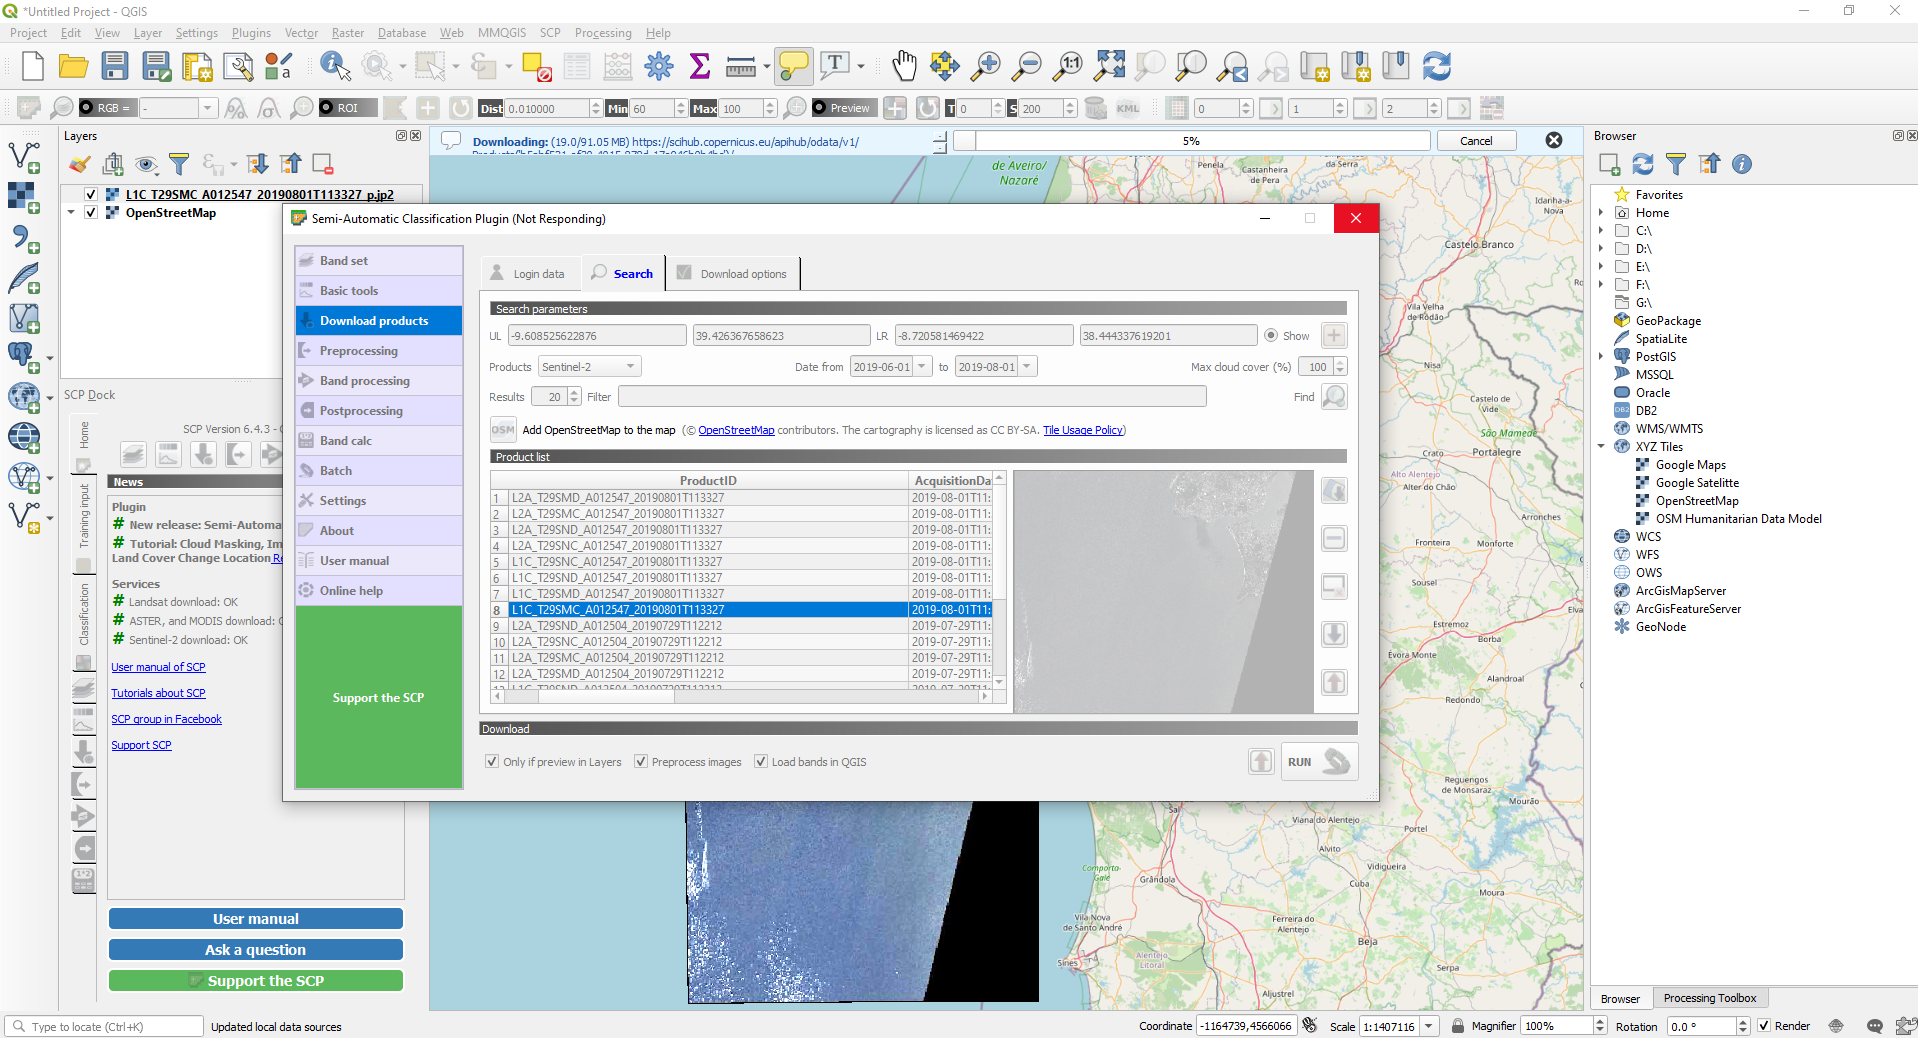This screenshot has height=1038, width=1918.
Task: Click the User manual blue button
Action: [x=256, y=919]
